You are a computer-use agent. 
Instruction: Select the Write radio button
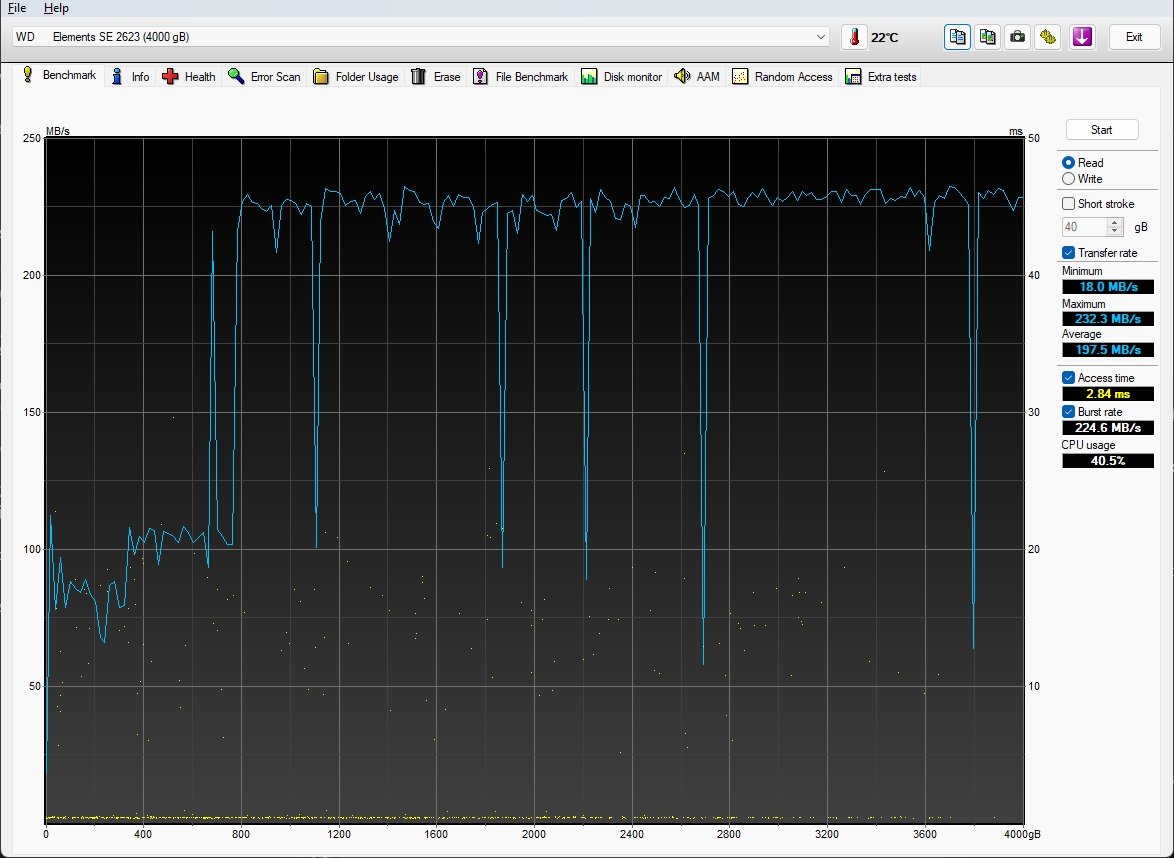coord(1068,179)
